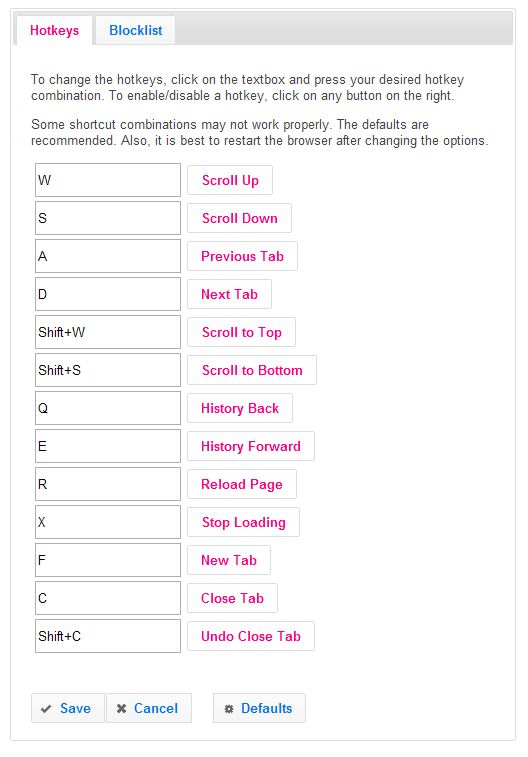Select the Hotkeys tab
Image resolution: width=528 pixels, height=757 pixels.
pos(55,30)
